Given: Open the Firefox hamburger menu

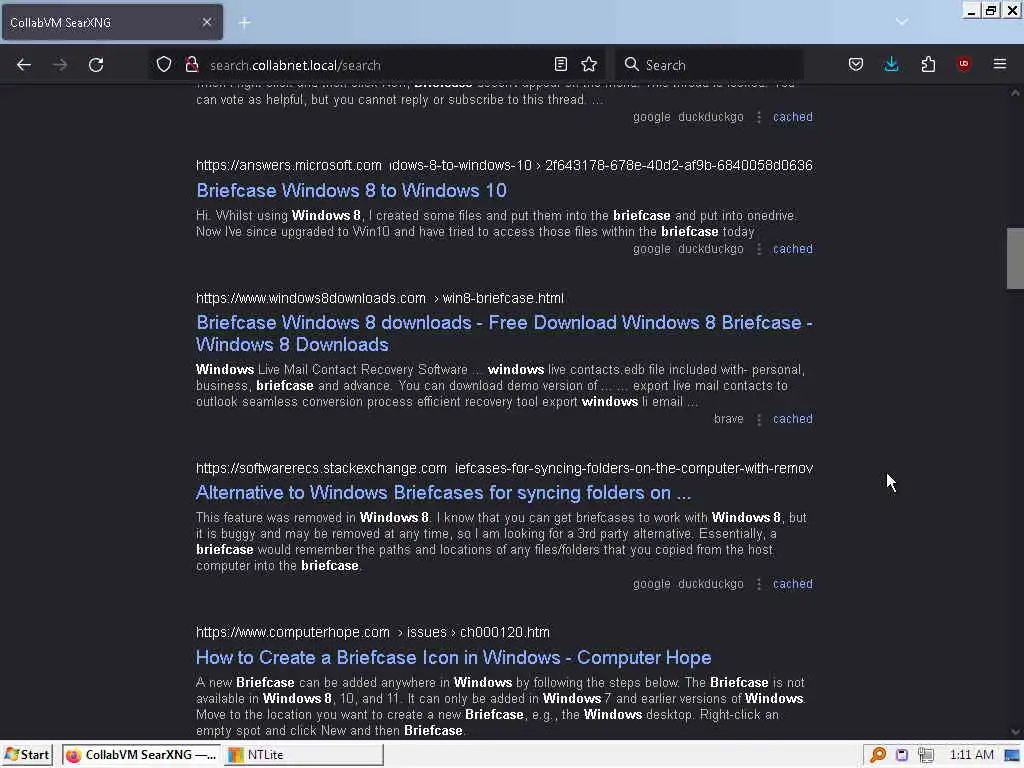Looking at the screenshot, I should 1000,64.
